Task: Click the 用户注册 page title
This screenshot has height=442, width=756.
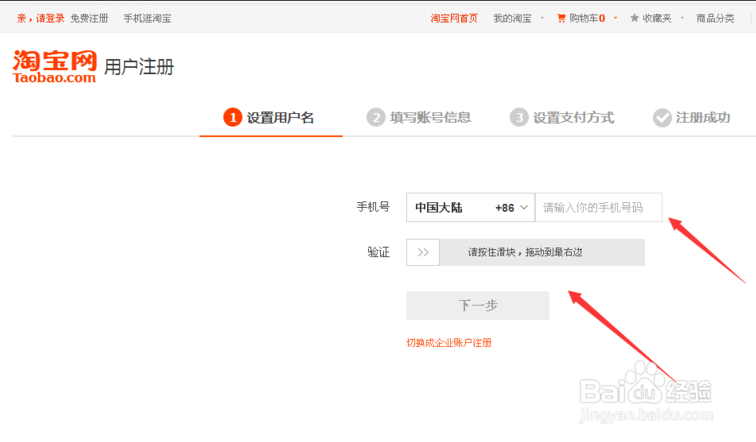Action: pyautogui.click(x=139, y=67)
